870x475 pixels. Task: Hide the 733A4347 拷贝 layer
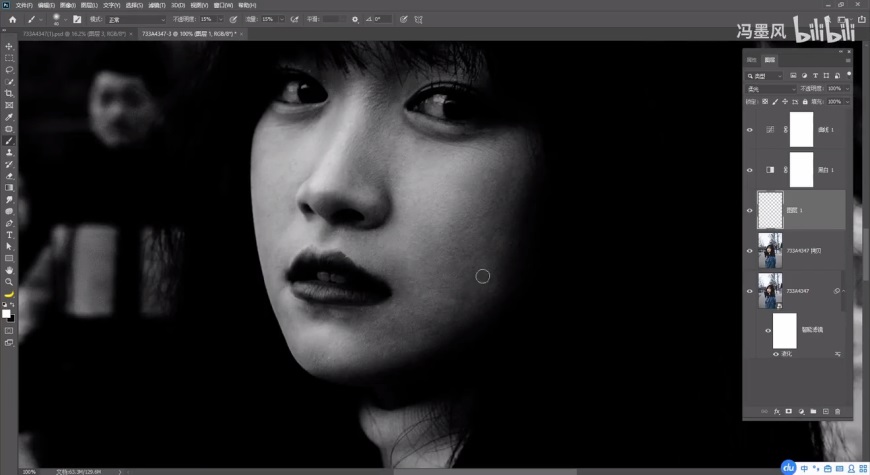pyautogui.click(x=750, y=251)
